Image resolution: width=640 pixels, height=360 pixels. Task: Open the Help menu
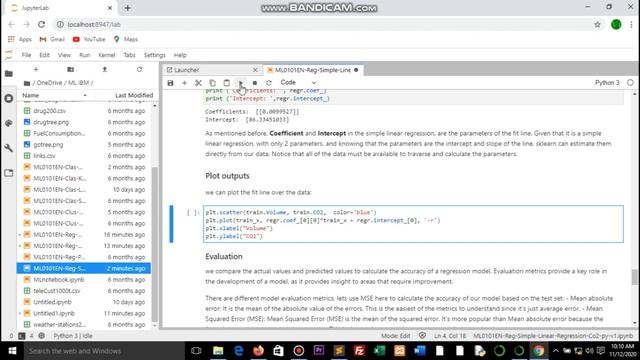[180, 55]
